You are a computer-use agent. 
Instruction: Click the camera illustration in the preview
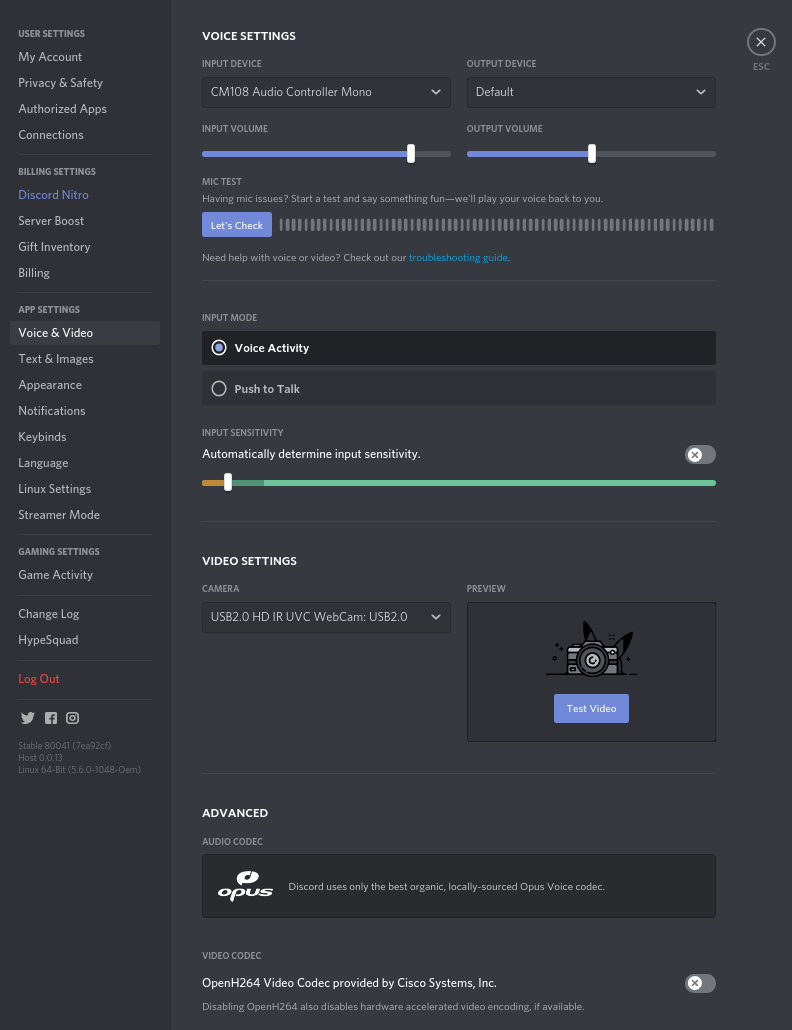tap(591, 652)
